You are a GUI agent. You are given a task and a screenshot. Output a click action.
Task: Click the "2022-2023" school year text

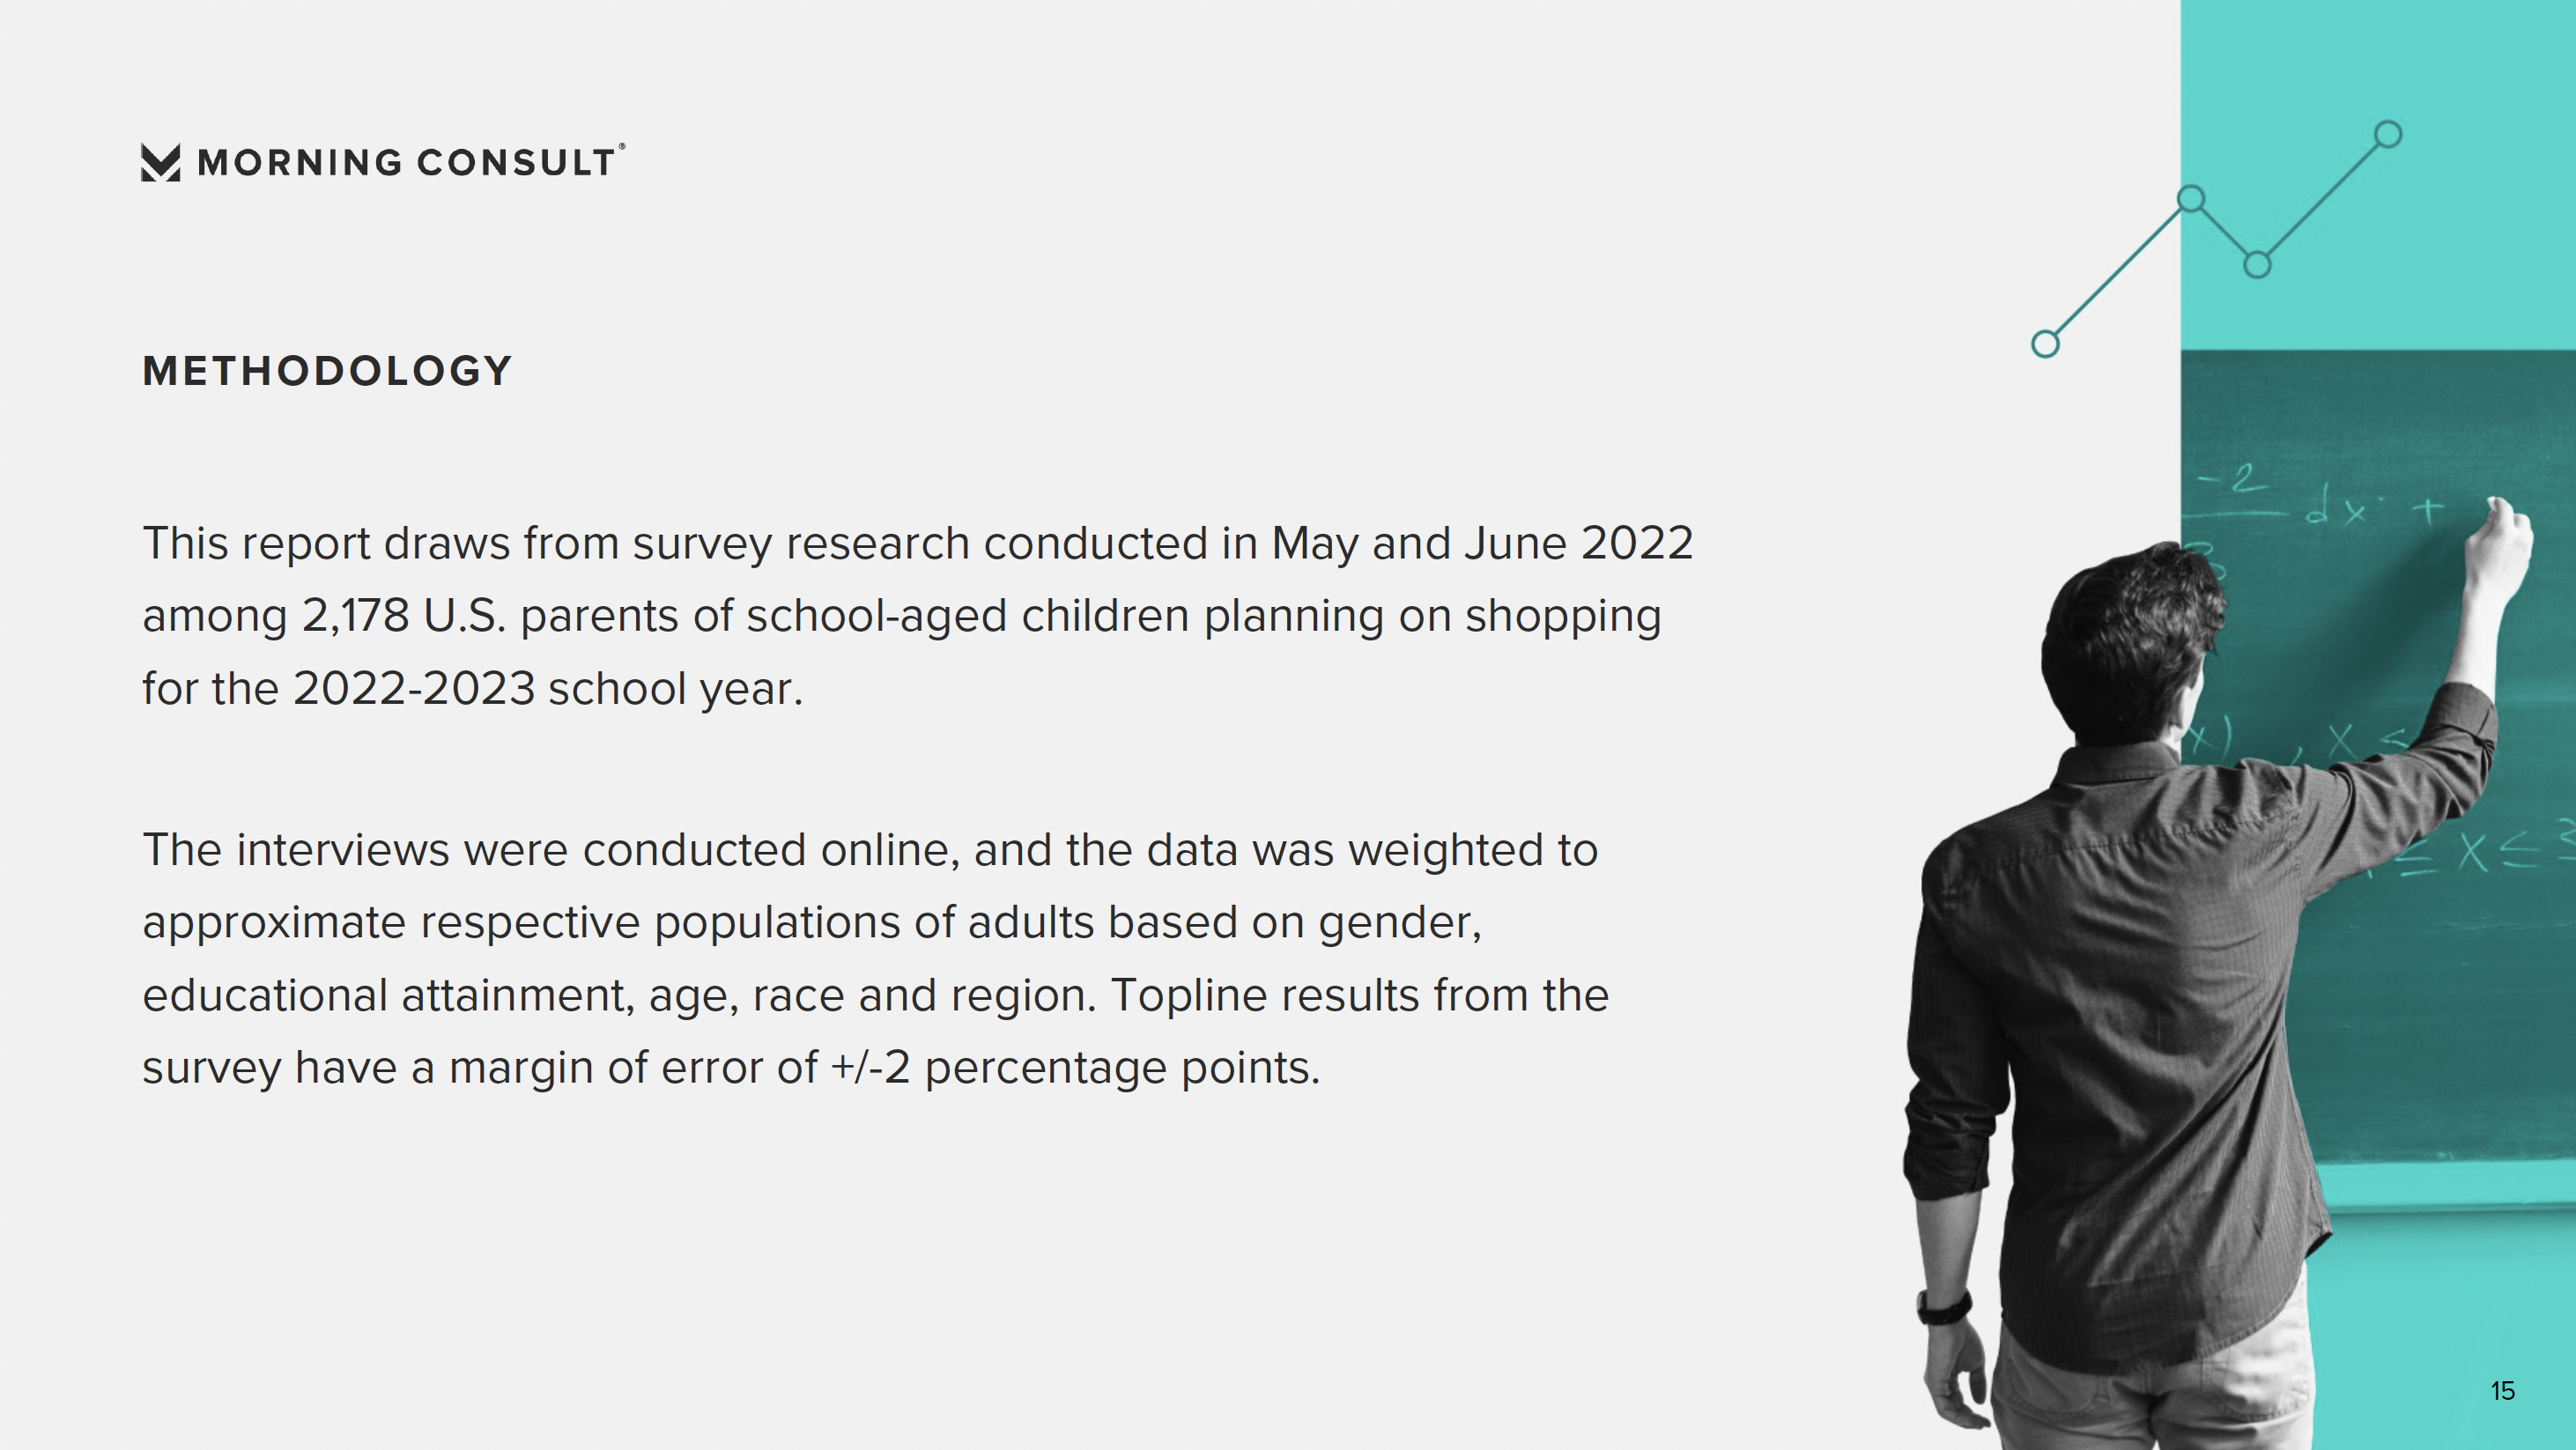413,689
